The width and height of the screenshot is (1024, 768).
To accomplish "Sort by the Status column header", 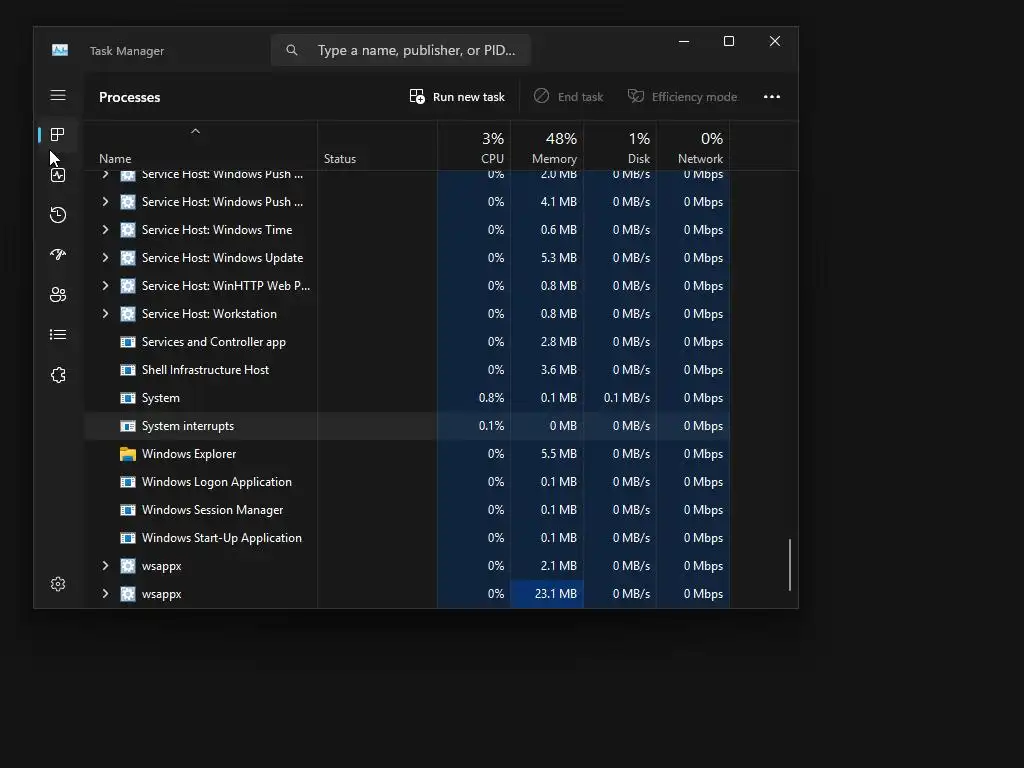I will (x=377, y=146).
